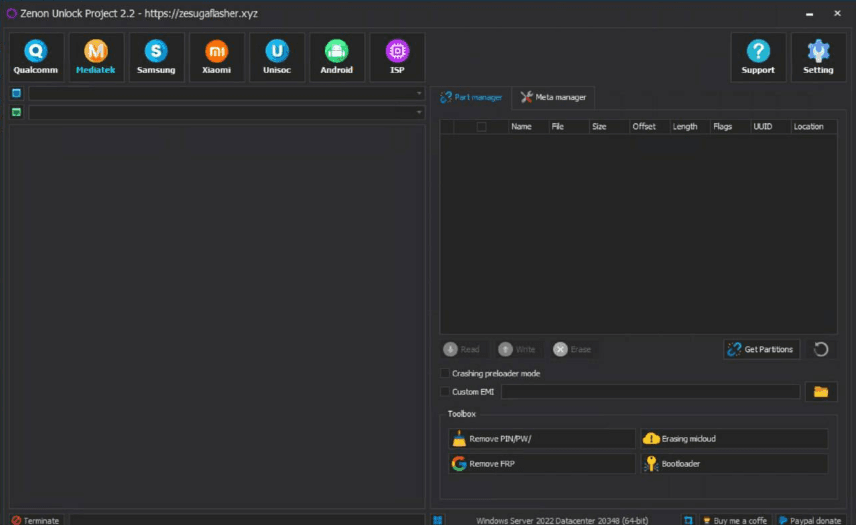Image resolution: width=856 pixels, height=525 pixels.
Task: Switch to the Meta manager tab
Action: (x=553, y=98)
